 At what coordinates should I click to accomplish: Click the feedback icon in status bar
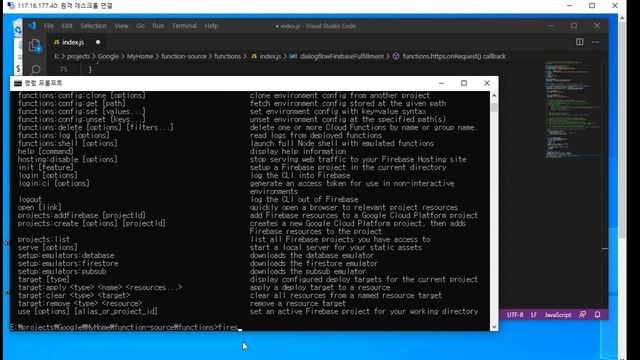583,315
